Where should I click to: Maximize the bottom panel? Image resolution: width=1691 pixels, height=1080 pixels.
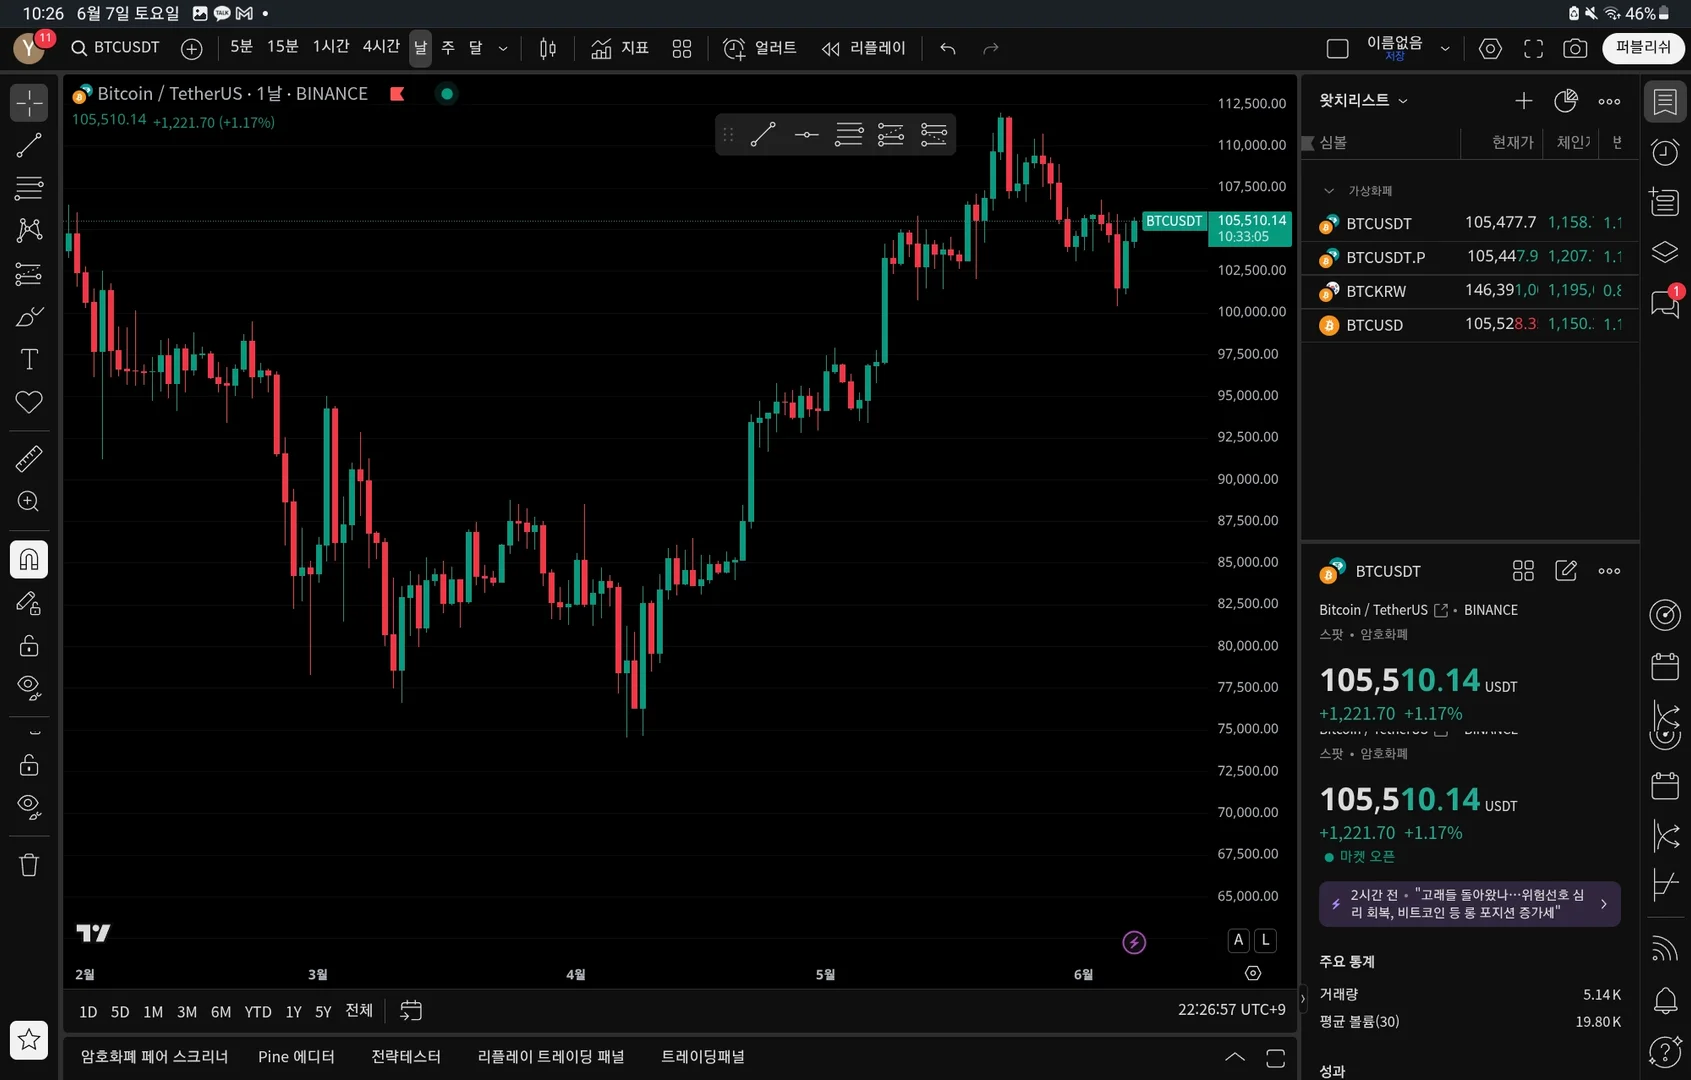click(1276, 1058)
